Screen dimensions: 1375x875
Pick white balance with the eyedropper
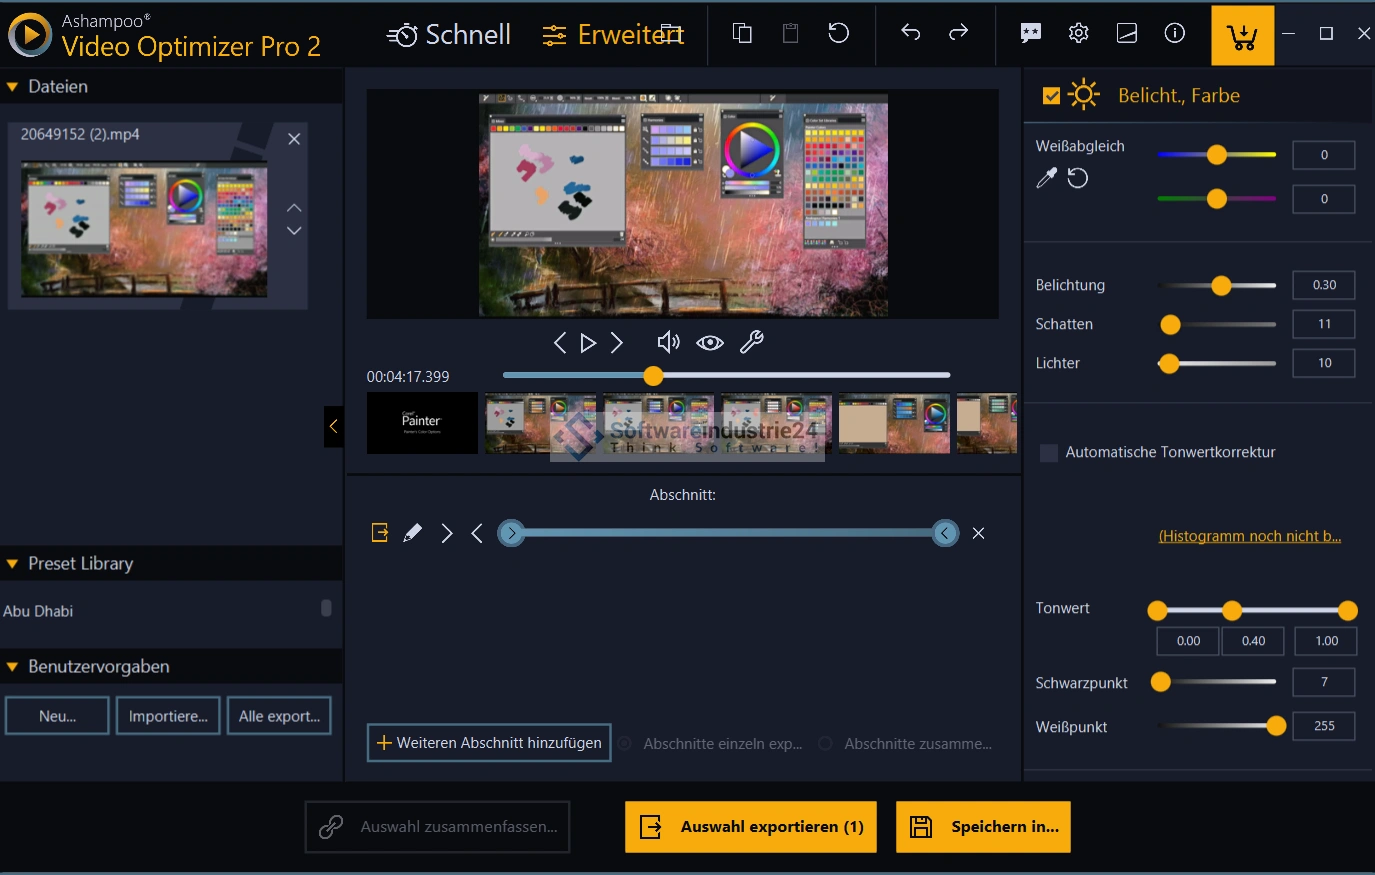click(x=1046, y=179)
